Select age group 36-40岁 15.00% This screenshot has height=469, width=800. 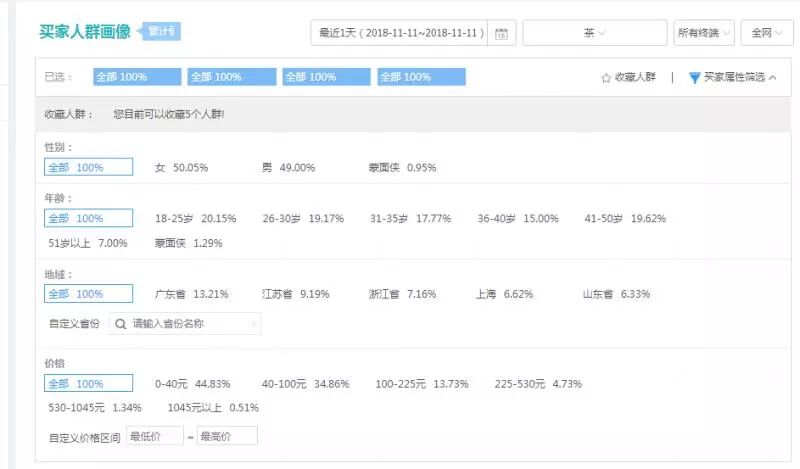[518, 218]
